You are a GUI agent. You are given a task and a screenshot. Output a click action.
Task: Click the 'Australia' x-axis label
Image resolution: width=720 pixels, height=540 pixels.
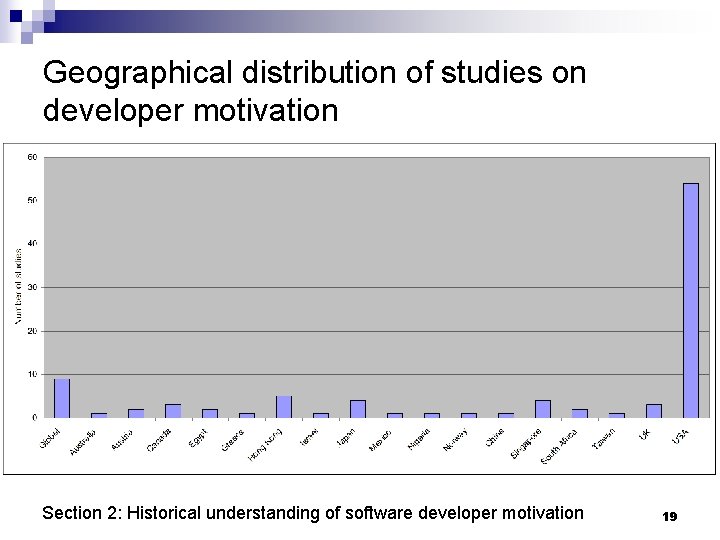pos(83,442)
